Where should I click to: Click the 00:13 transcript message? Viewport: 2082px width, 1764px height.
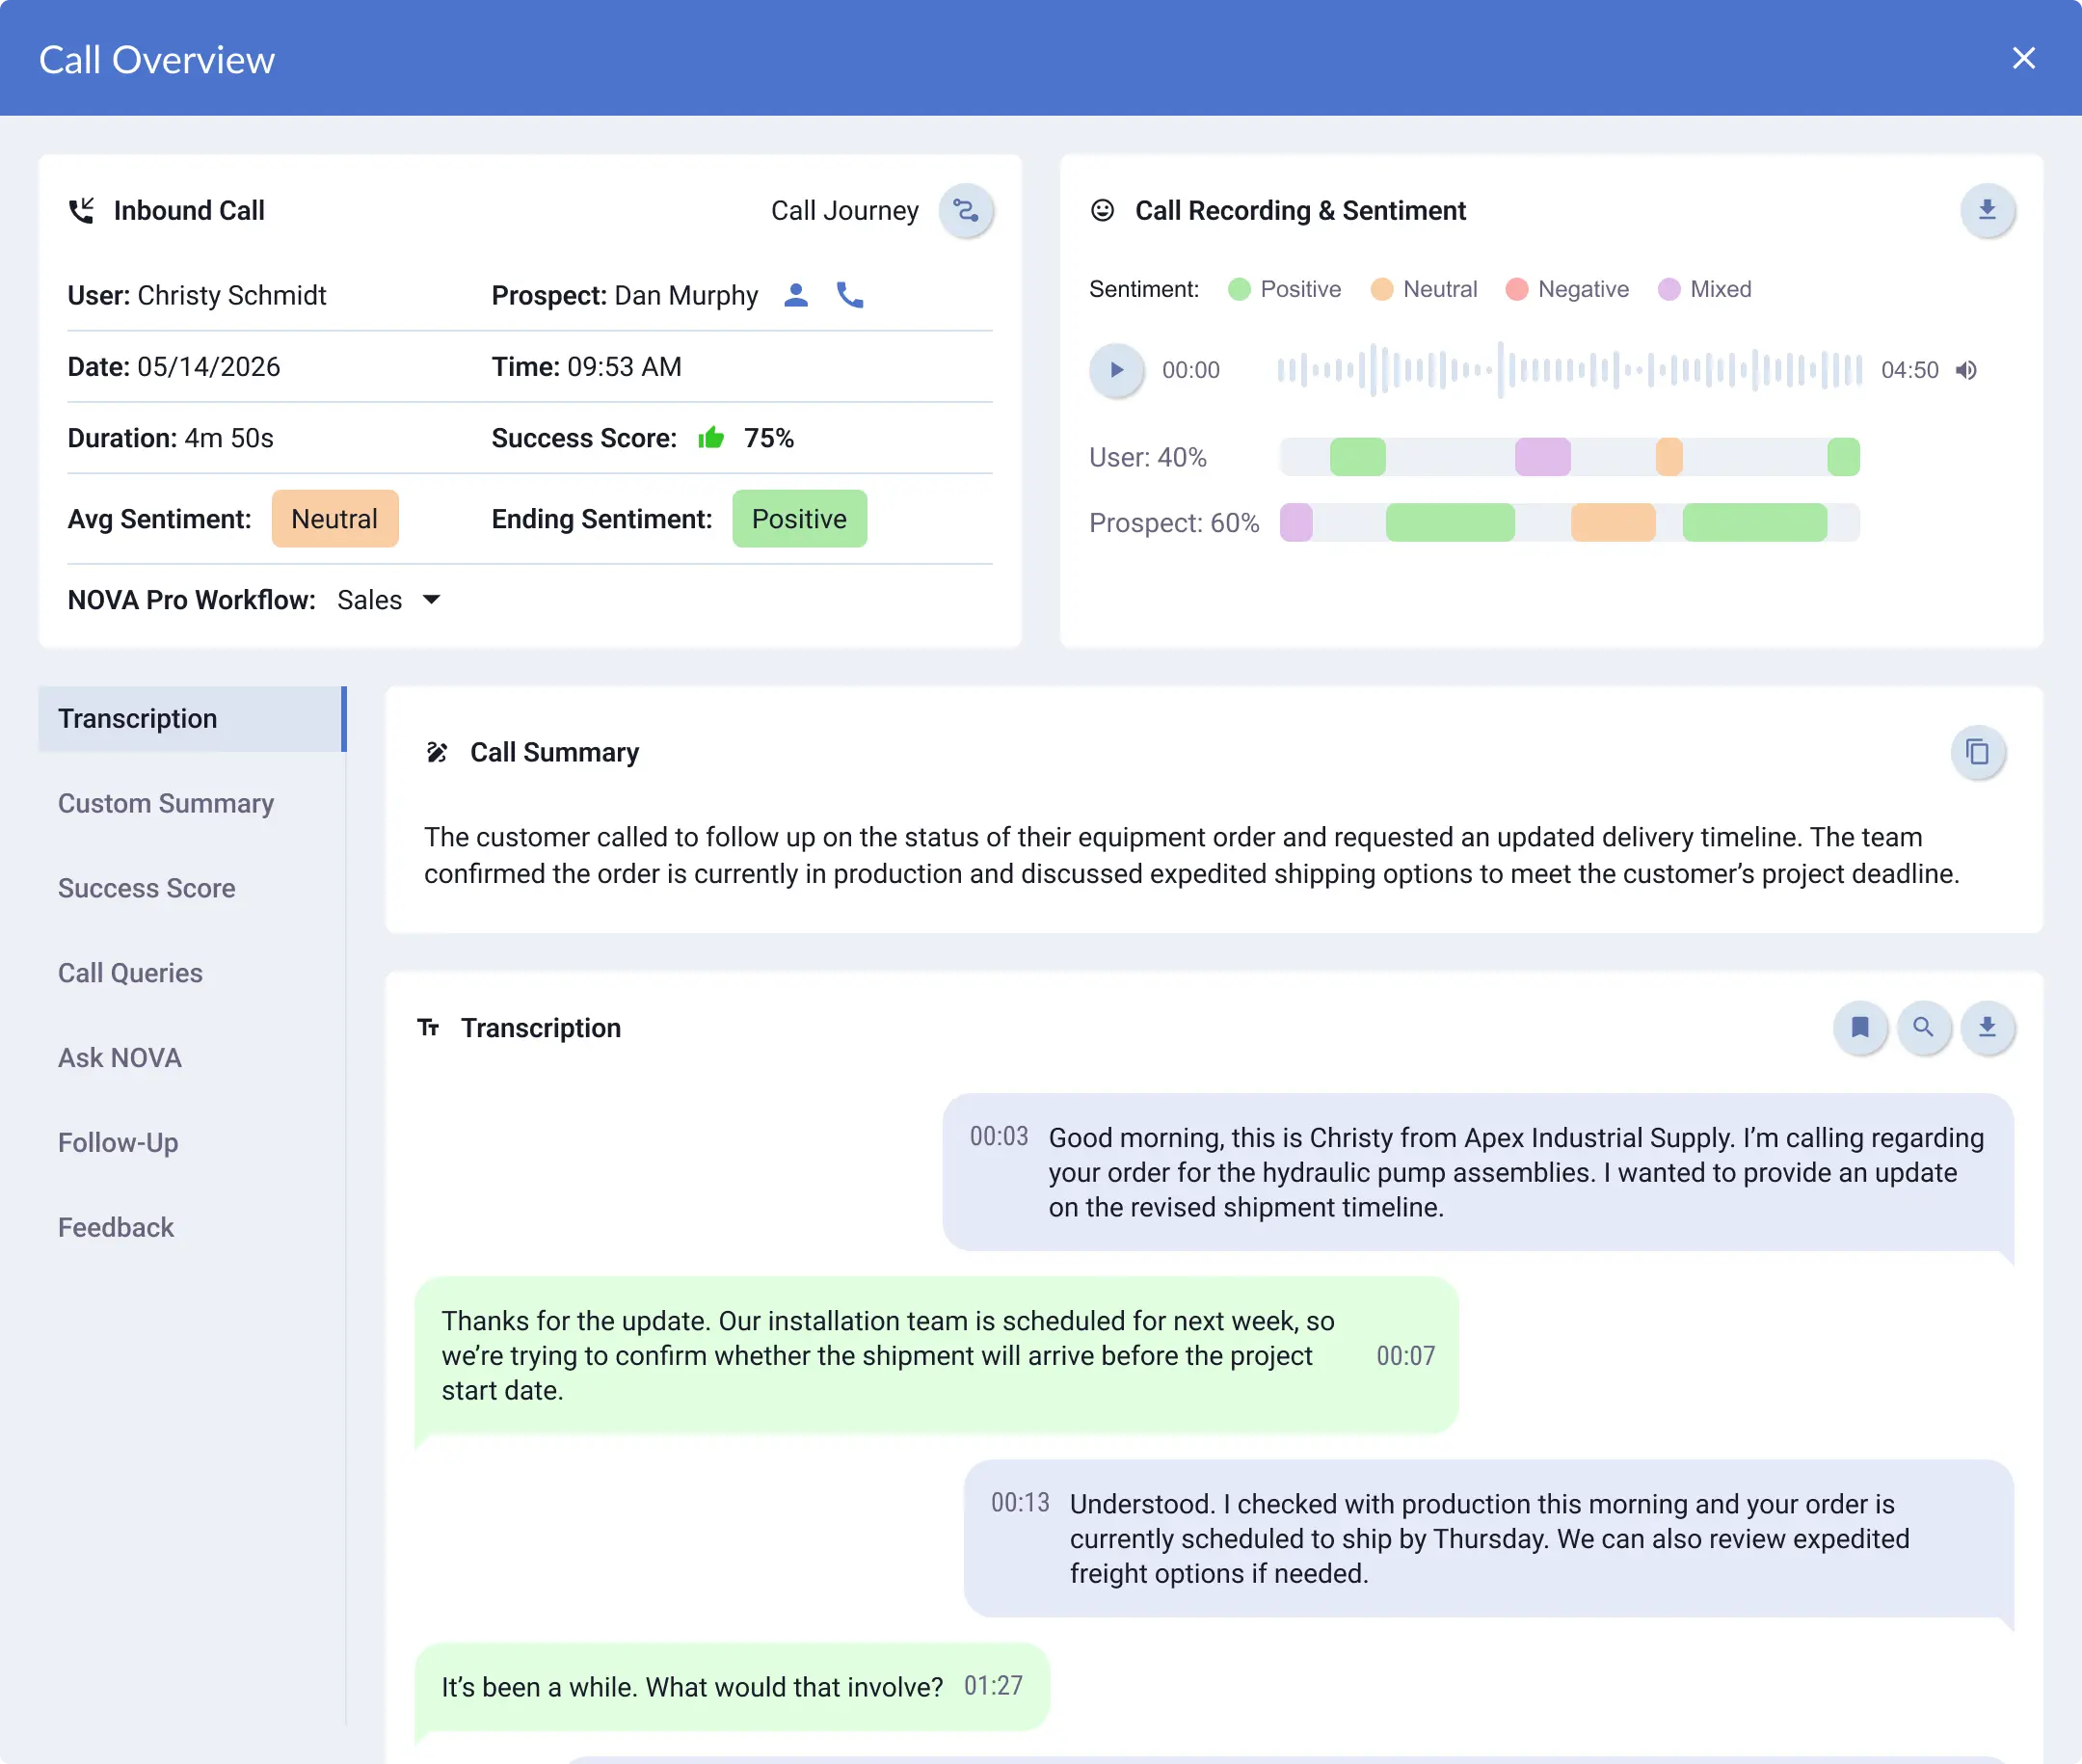1488,1538
